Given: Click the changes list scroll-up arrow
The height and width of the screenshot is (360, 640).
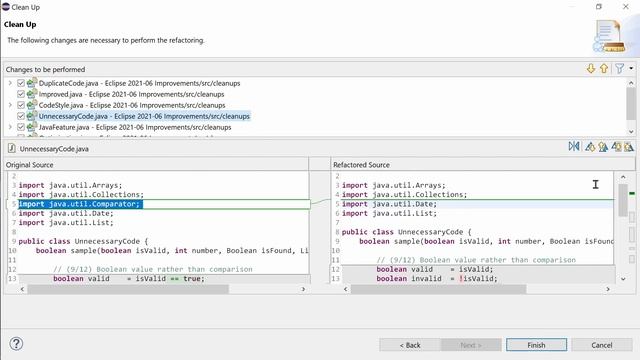Looking at the screenshot, I should coord(631,82).
